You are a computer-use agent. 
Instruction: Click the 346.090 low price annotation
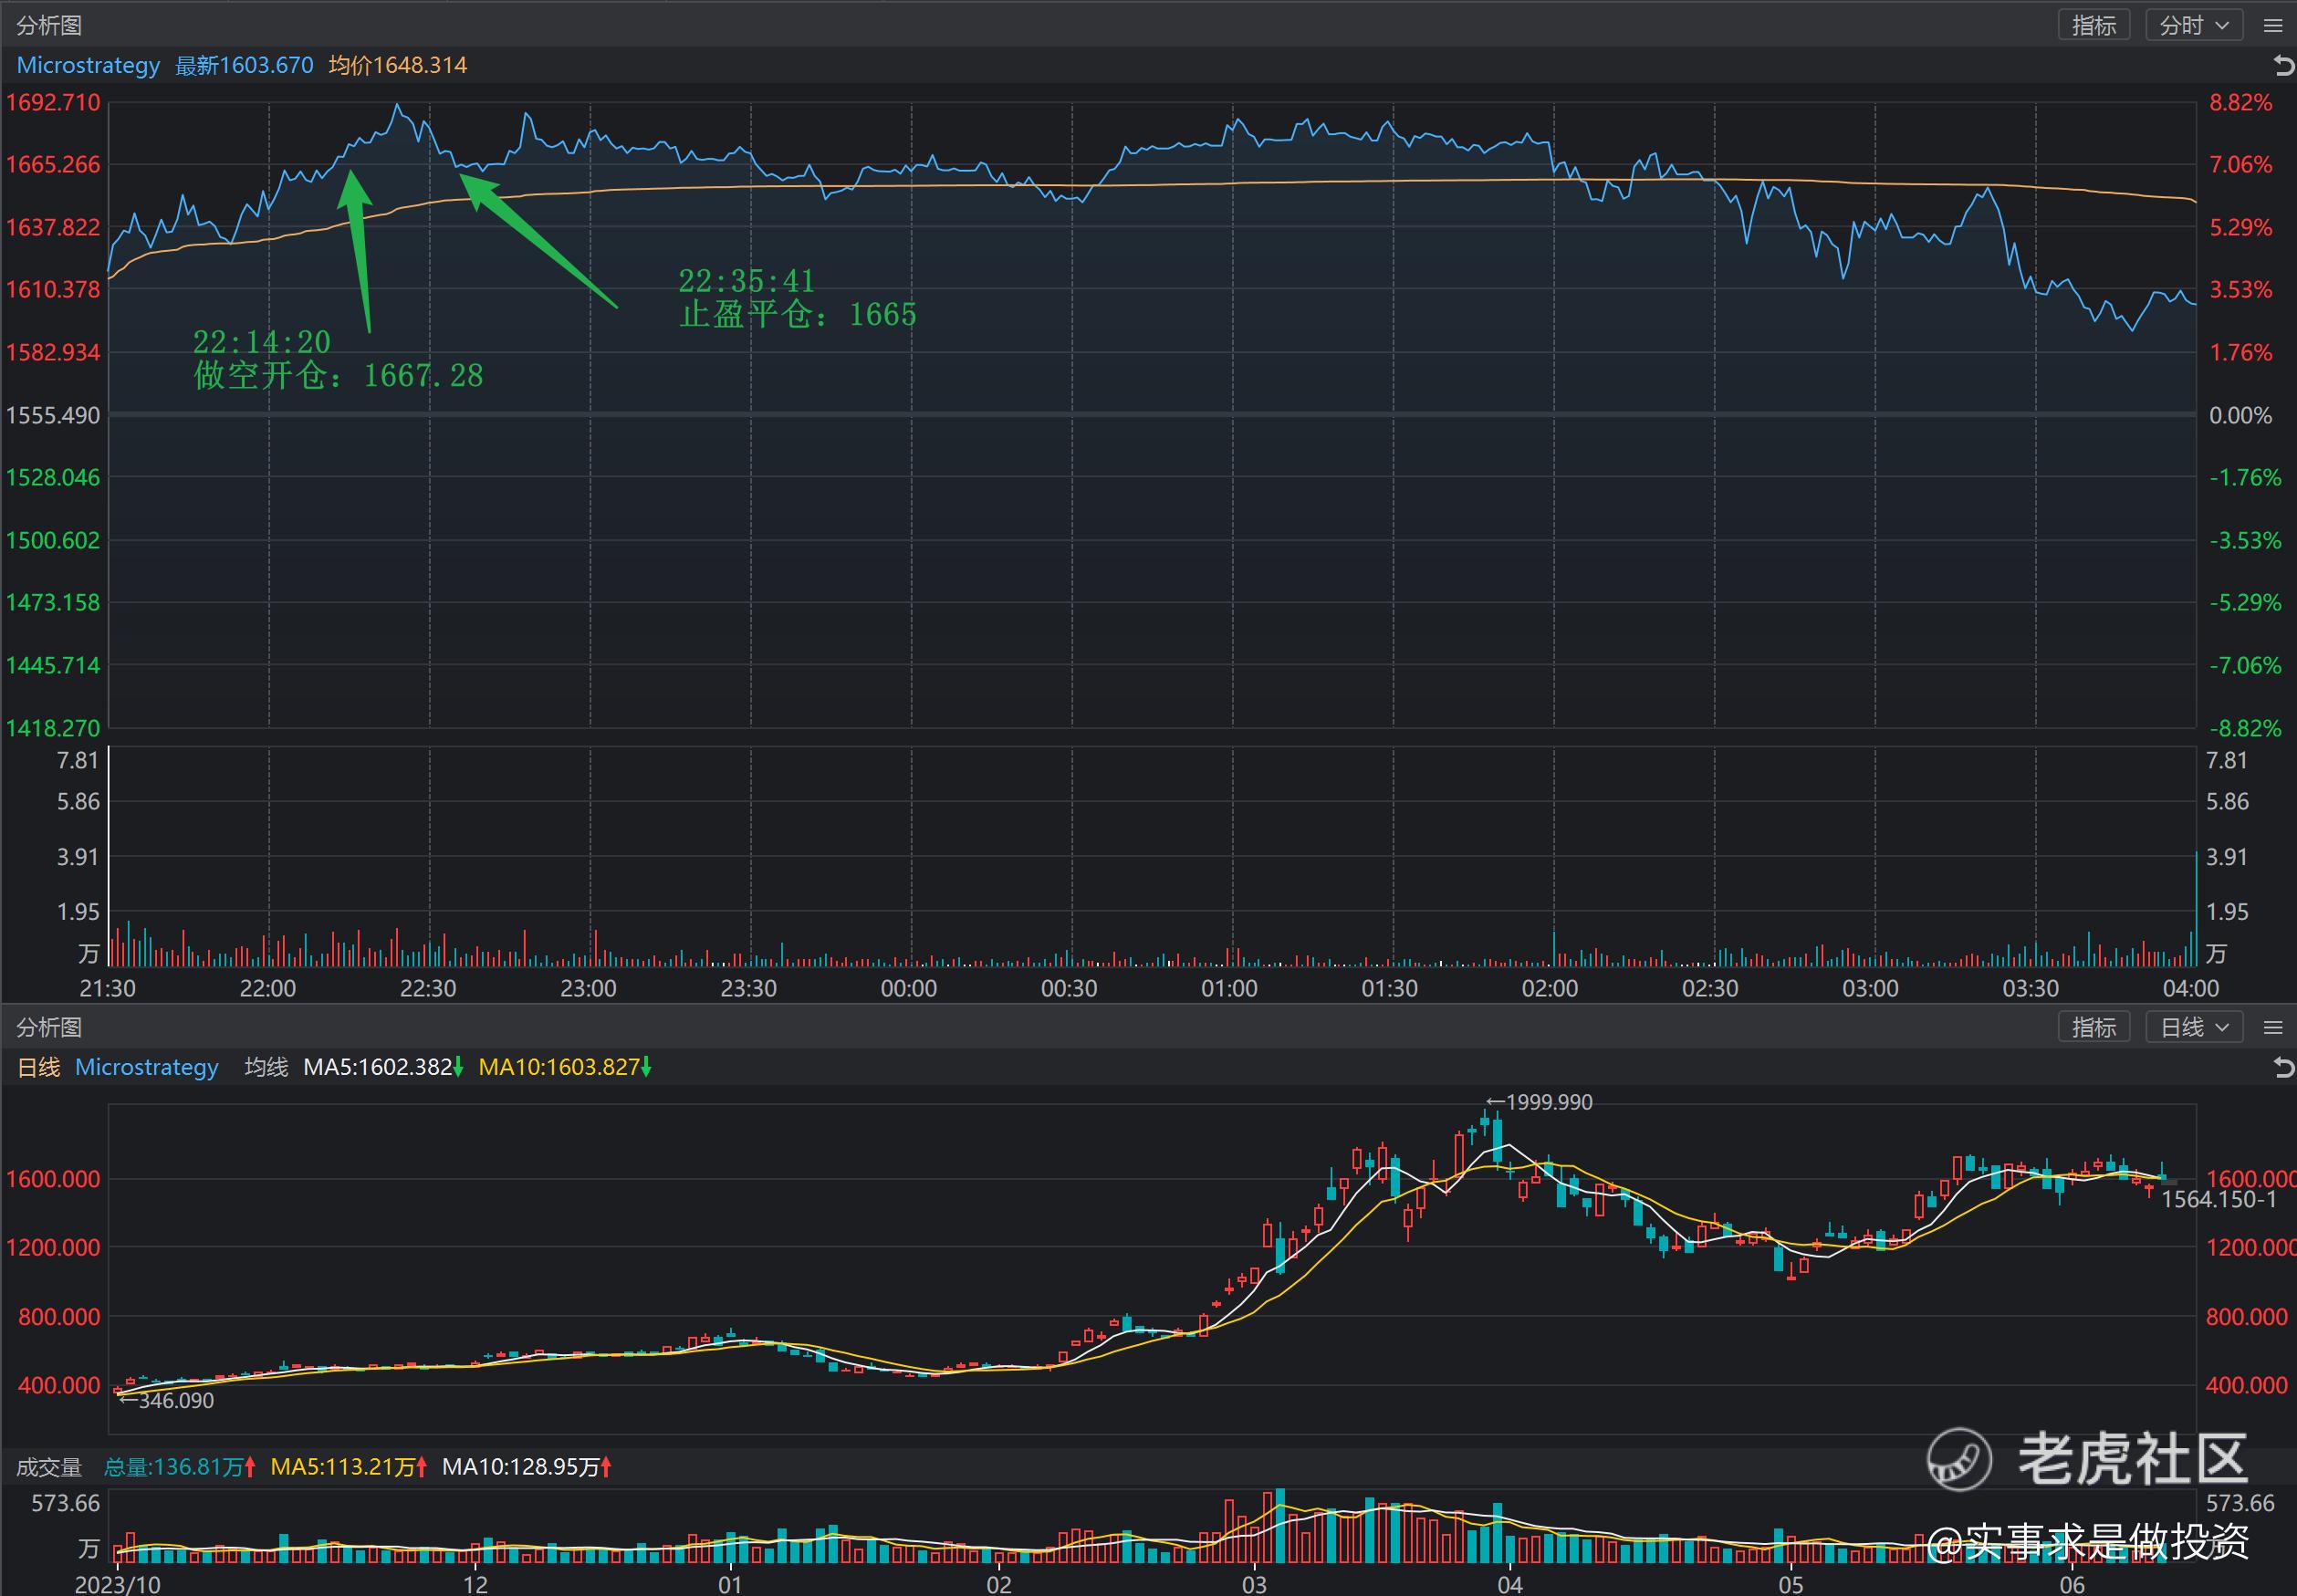166,1400
